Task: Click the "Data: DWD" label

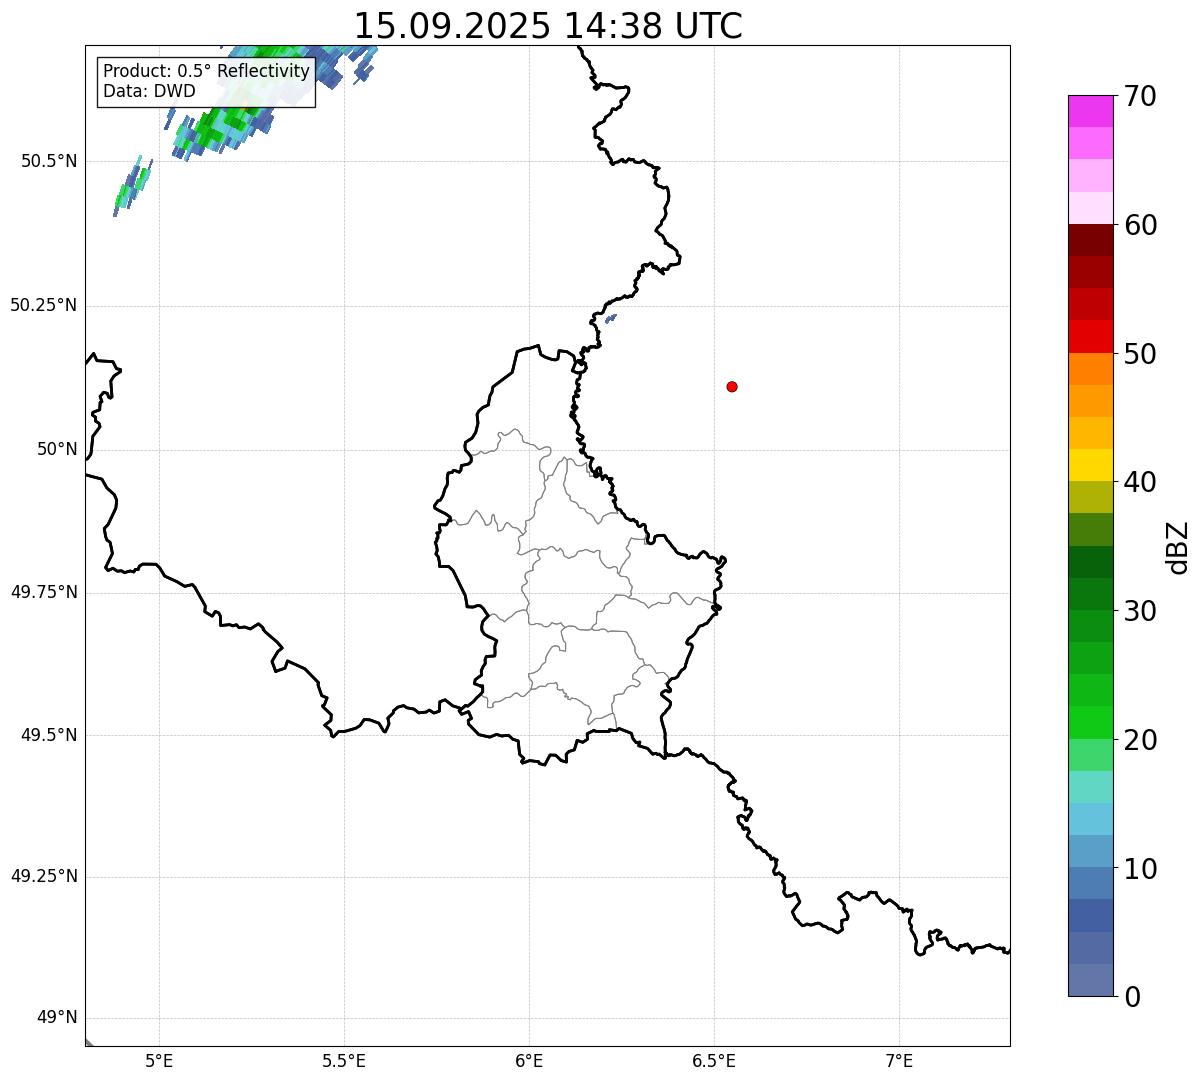Action: click(x=149, y=91)
